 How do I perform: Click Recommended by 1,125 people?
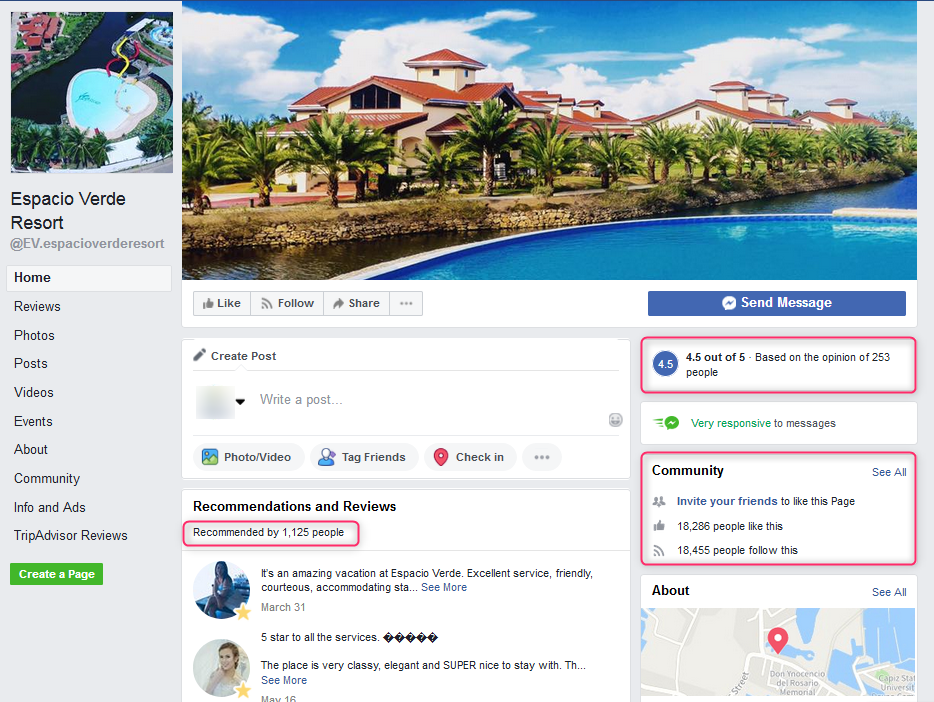[268, 532]
